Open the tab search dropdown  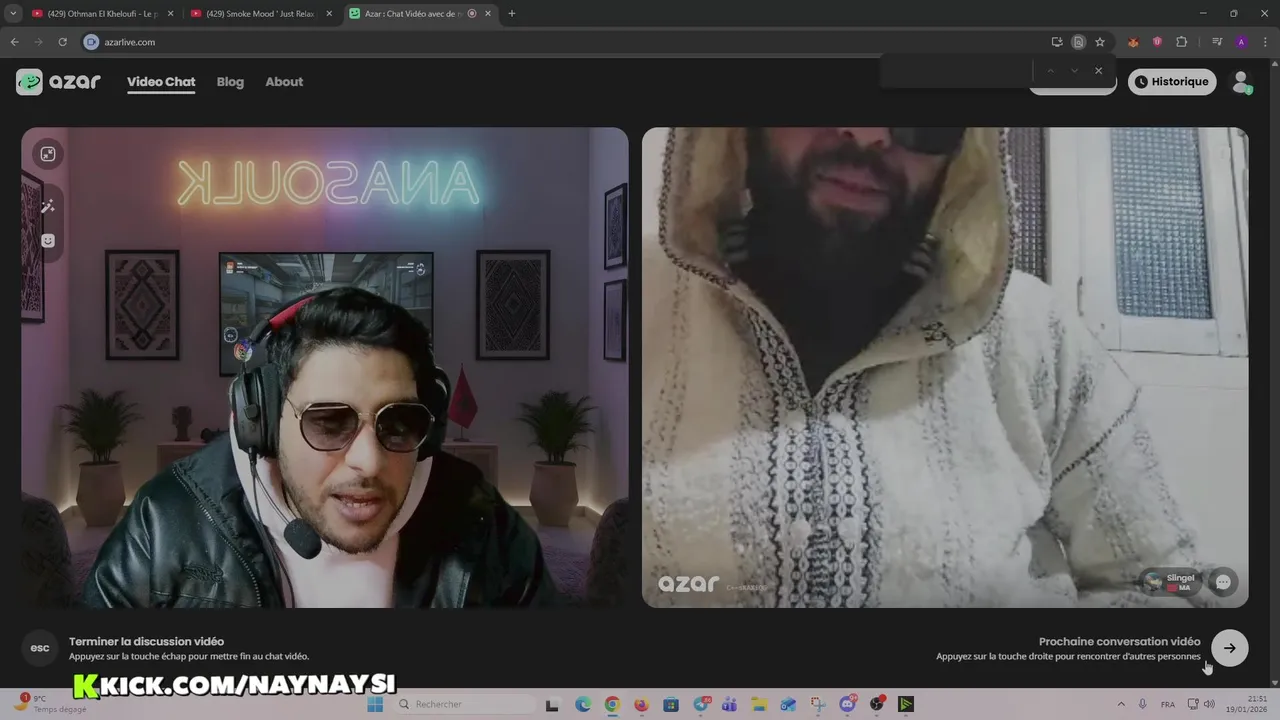click(13, 14)
